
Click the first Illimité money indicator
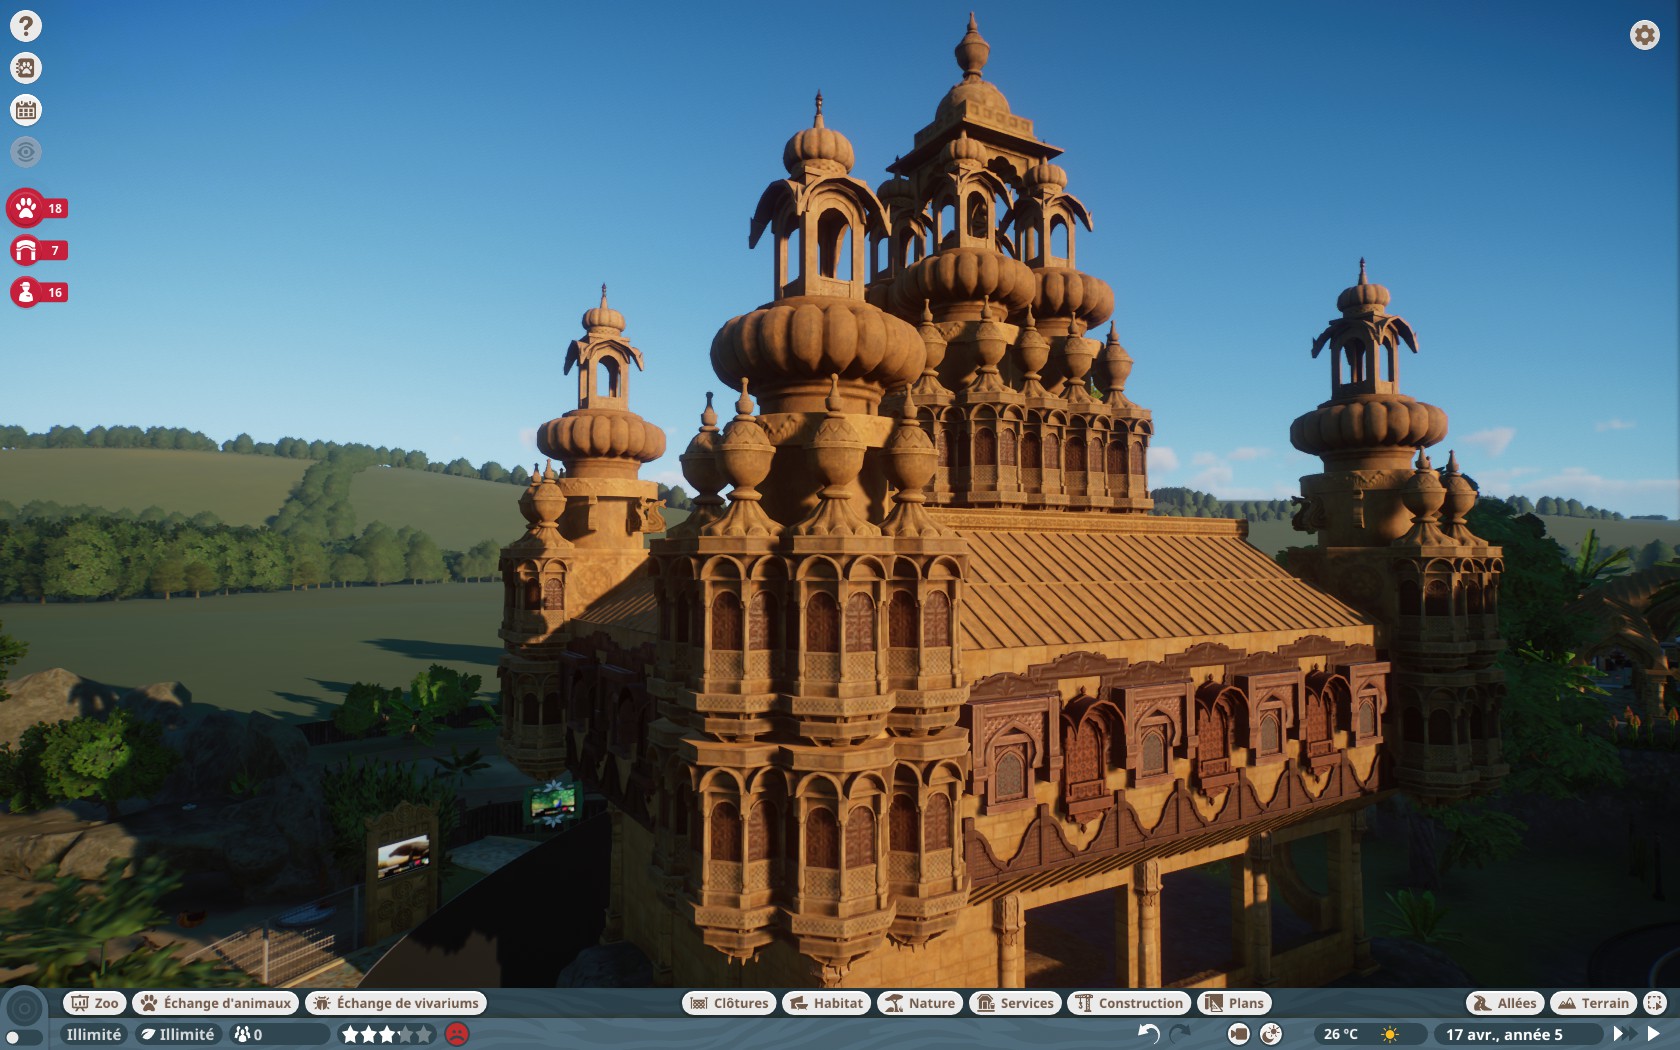click(x=94, y=1035)
